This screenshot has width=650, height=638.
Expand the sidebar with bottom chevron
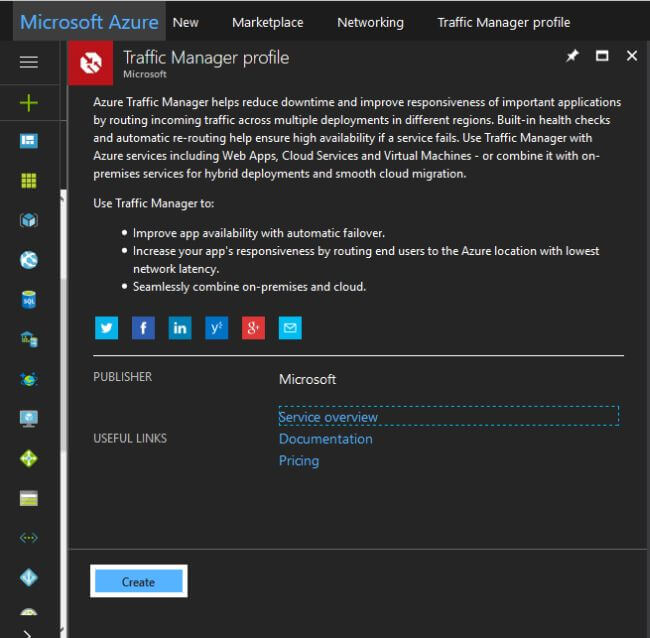[x=27, y=631]
